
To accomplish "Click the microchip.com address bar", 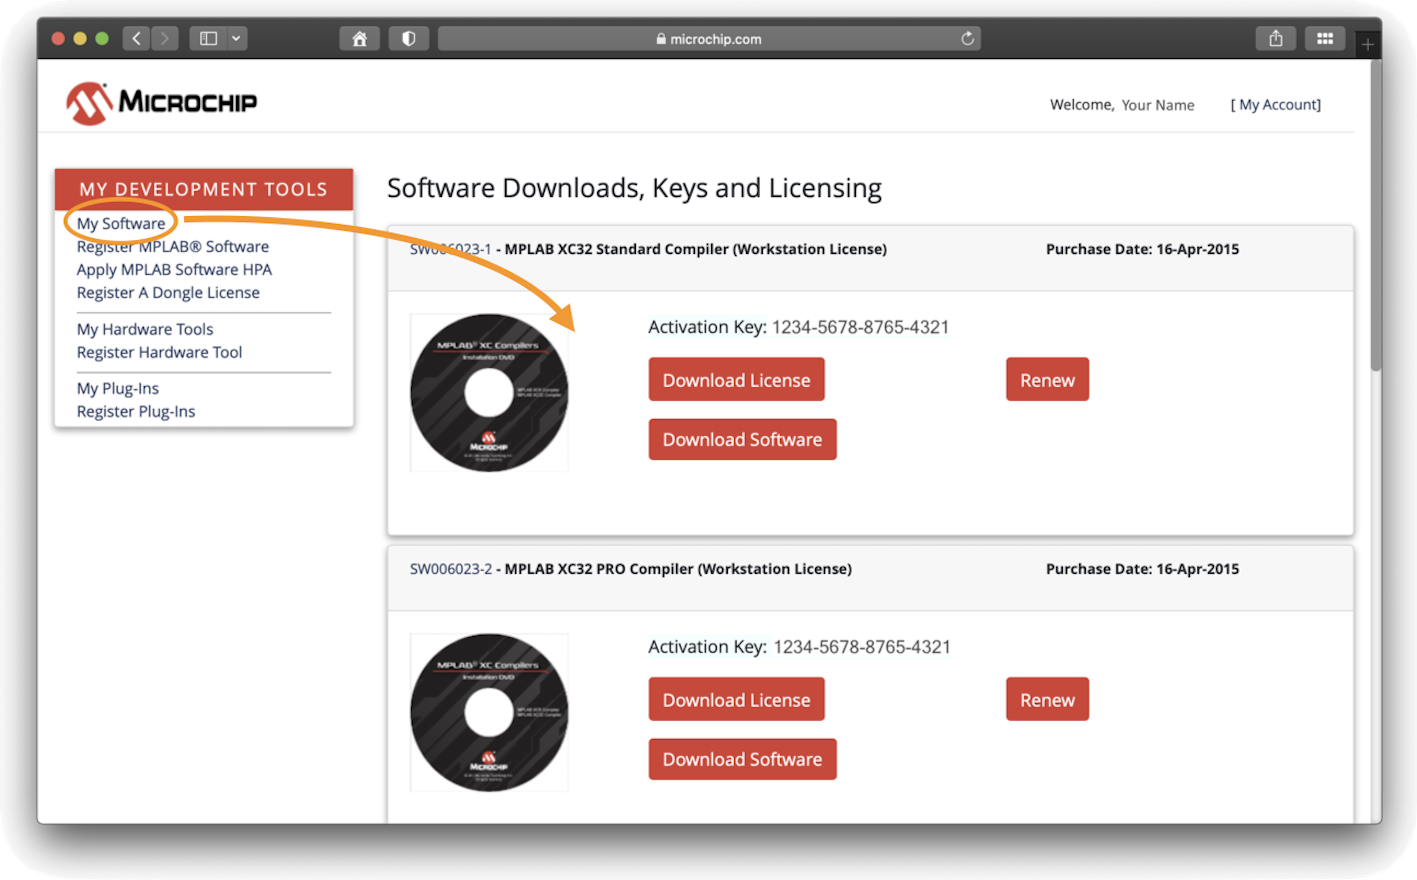I will 708,39.
